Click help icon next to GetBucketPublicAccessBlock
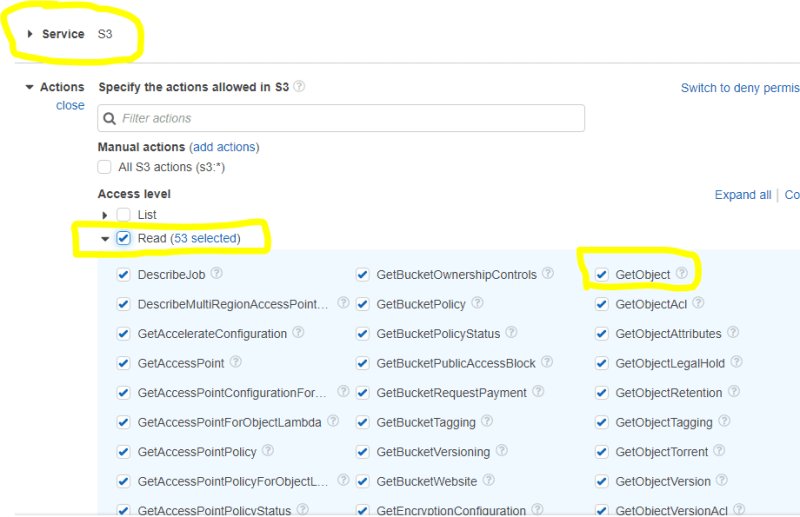This screenshot has height=517, width=800. click(x=546, y=362)
